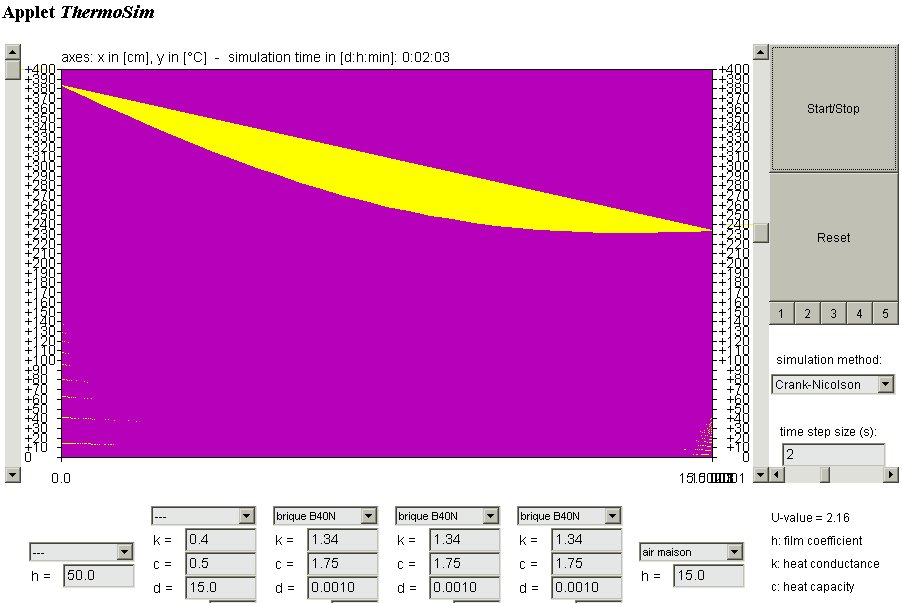This screenshot has width=902, height=603.
Task: Edit the right film coefficient h field 15.0
Action: point(708,575)
